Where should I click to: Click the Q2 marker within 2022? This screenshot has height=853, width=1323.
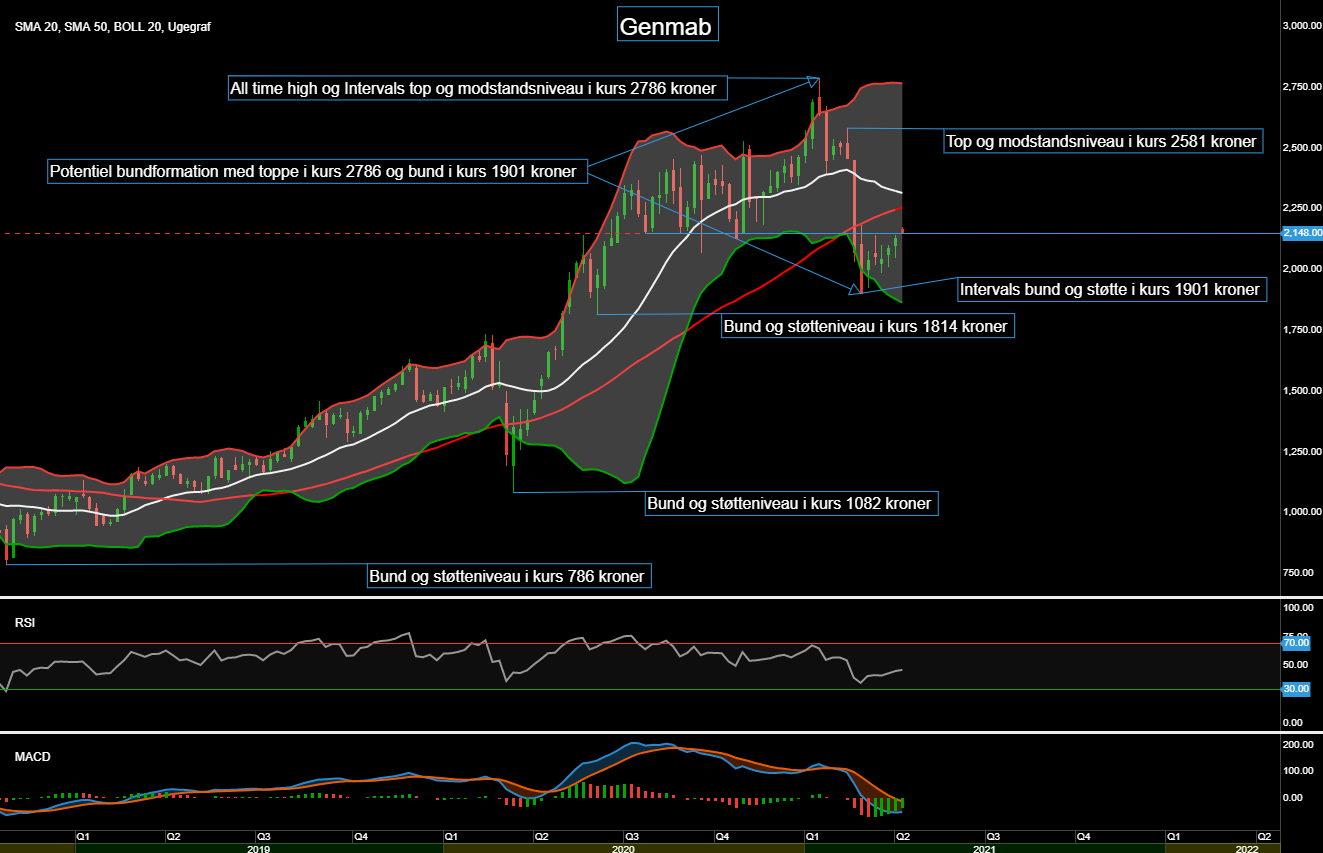point(1264,835)
